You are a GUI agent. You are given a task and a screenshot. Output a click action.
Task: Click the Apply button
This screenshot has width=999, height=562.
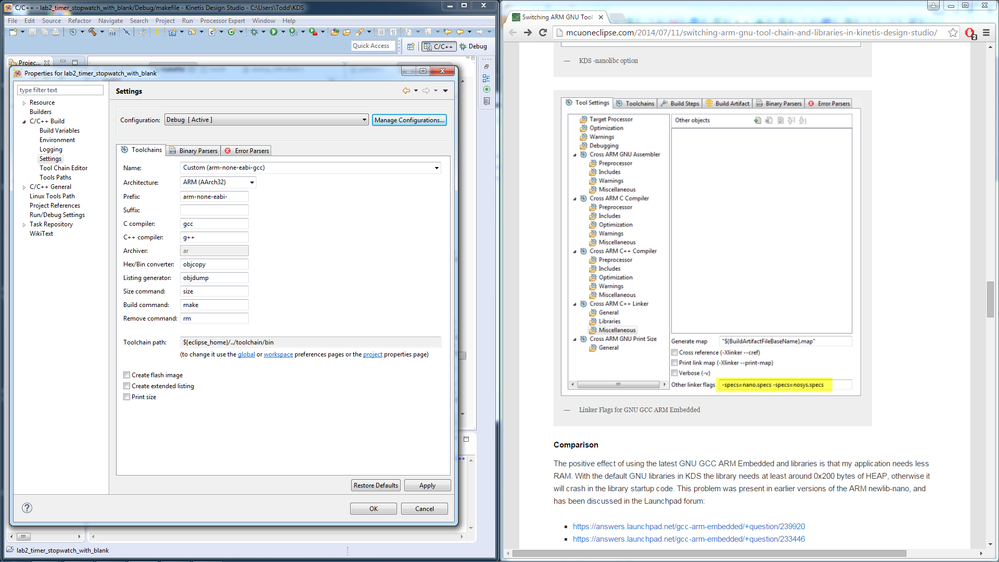427,486
